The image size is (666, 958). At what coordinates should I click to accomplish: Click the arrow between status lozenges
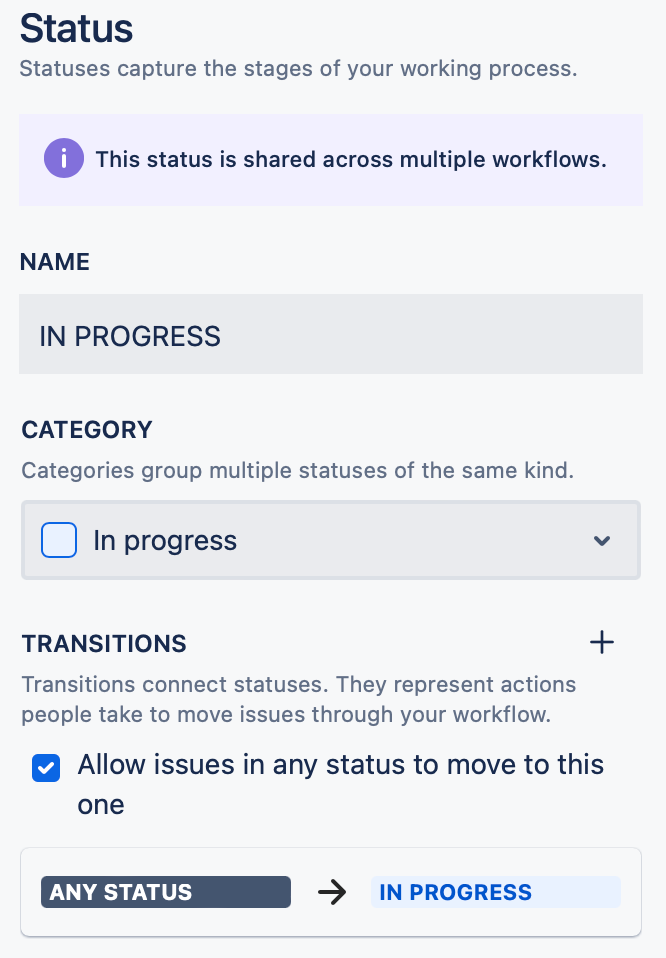332,893
